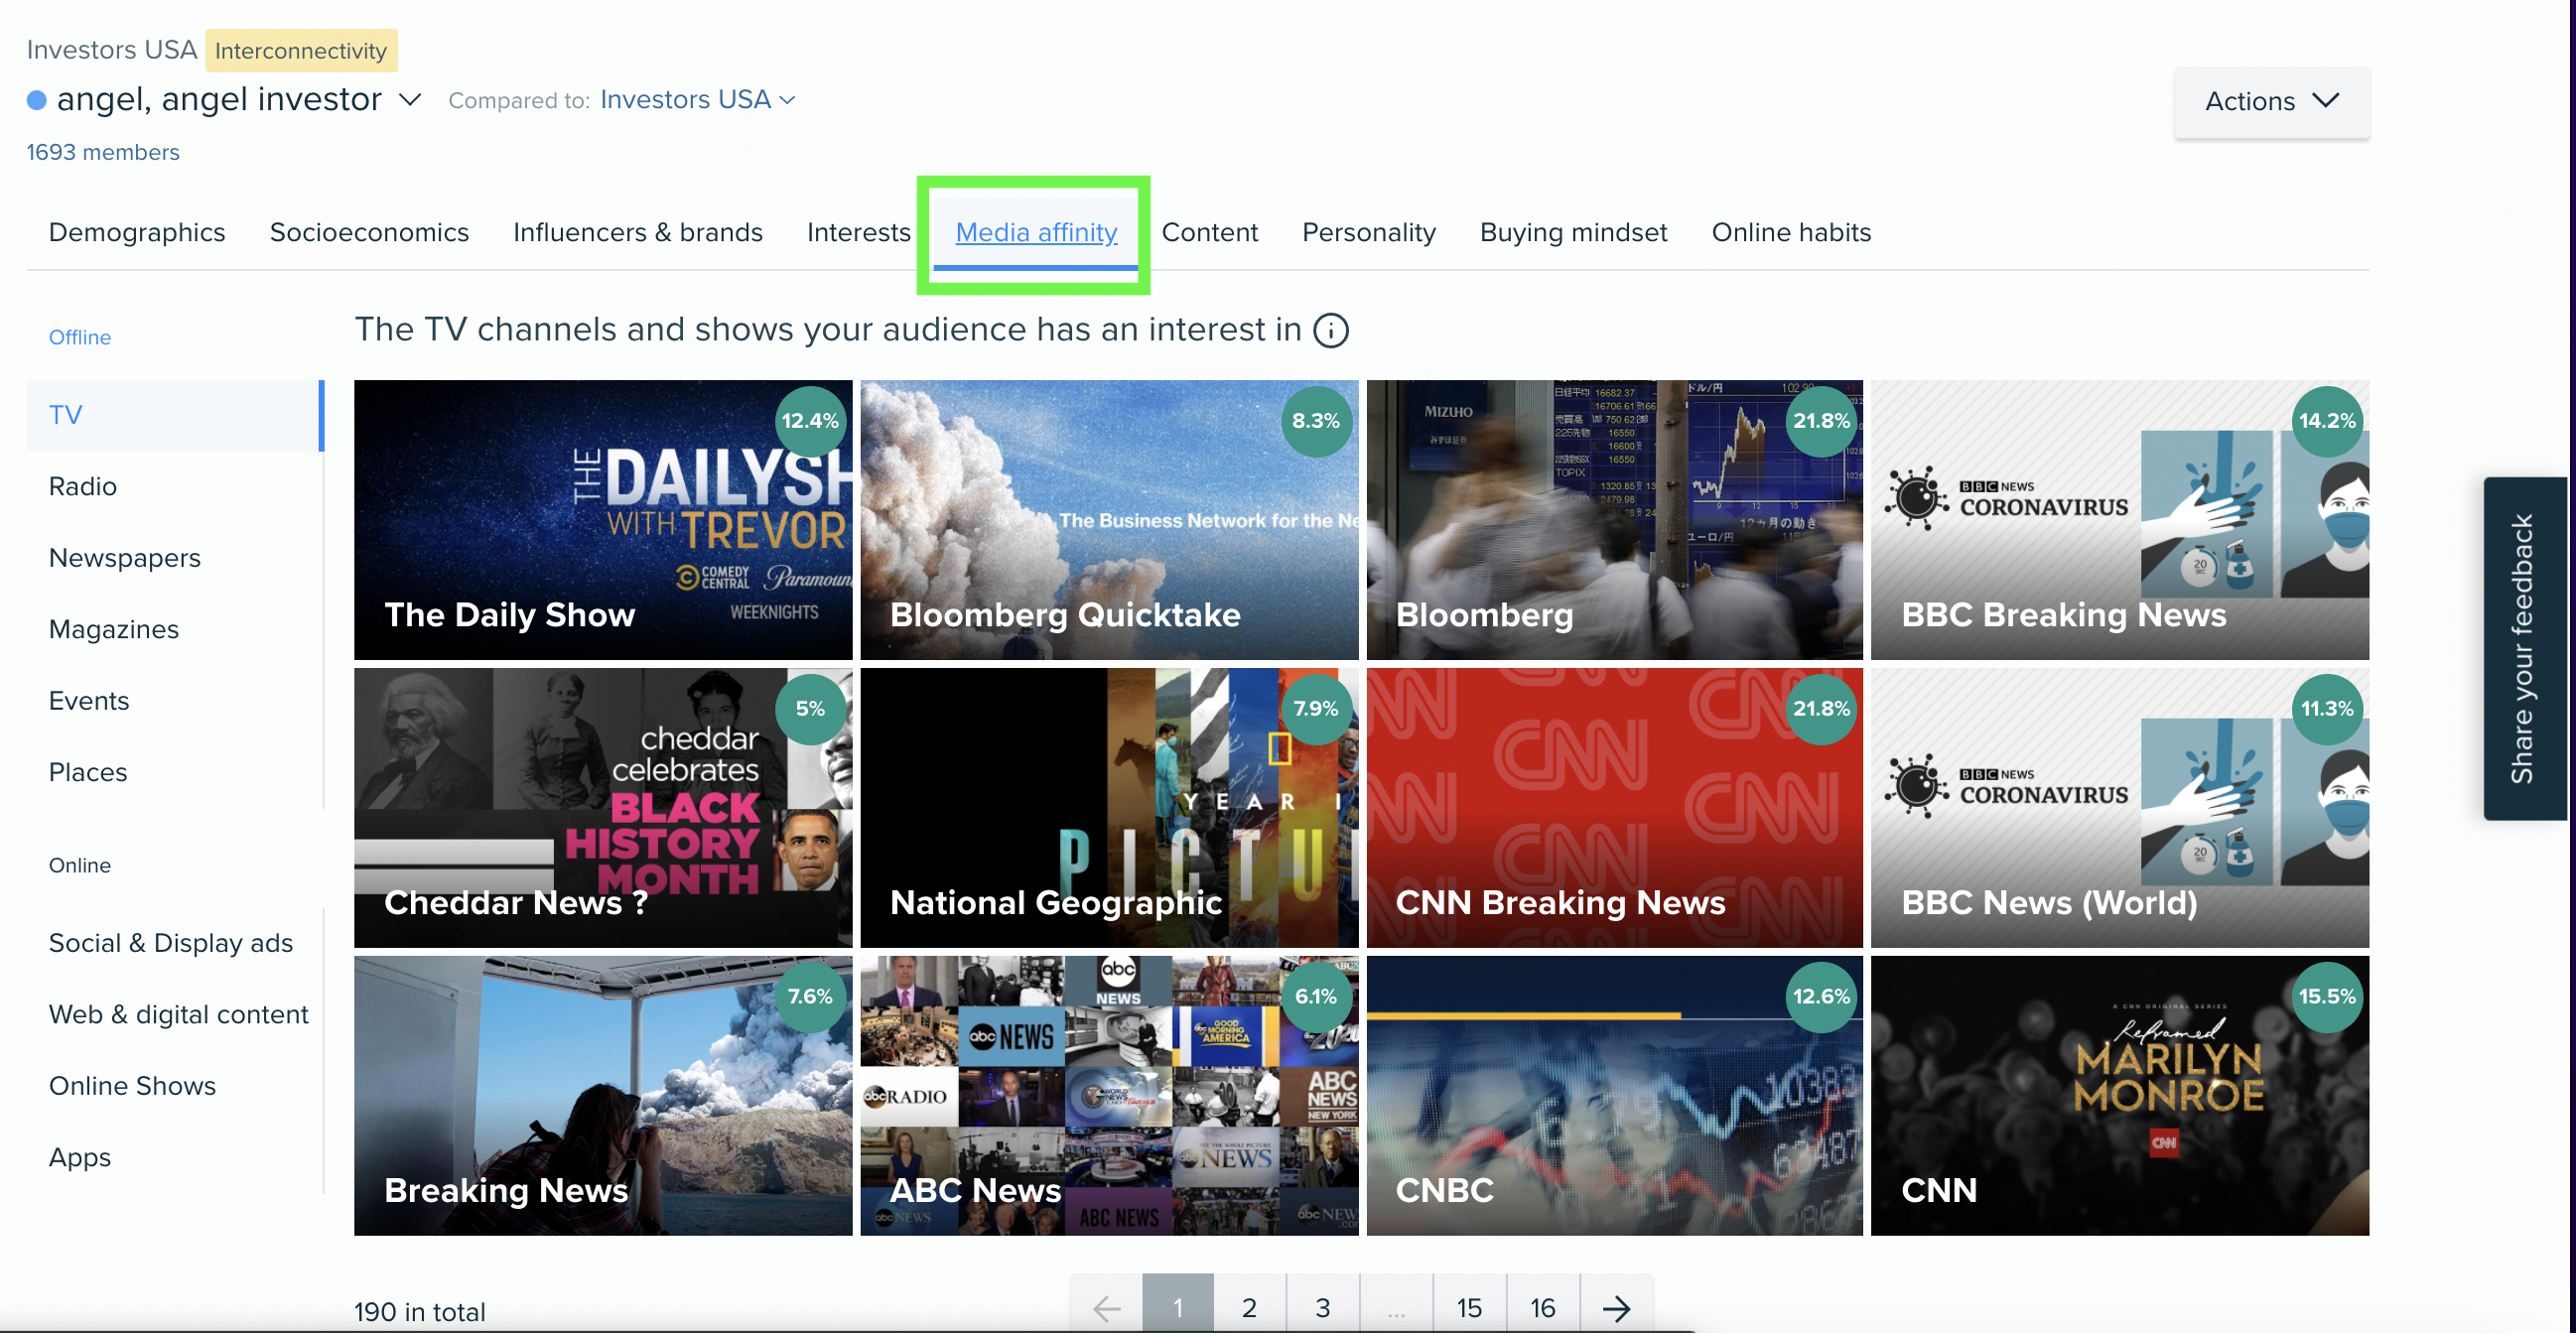Image resolution: width=2576 pixels, height=1333 pixels.
Task: Open Share your feedback side panel
Action: [2524, 648]
